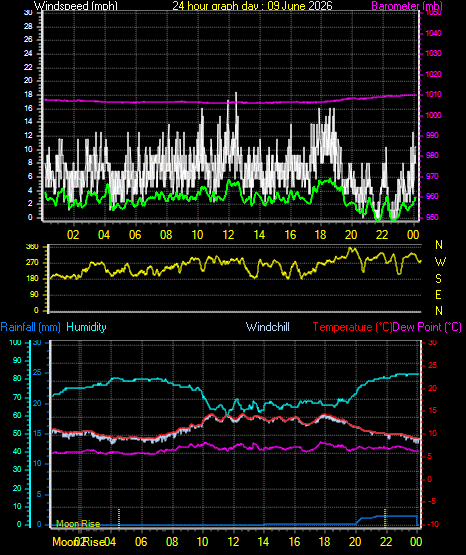Click hour label 20 under the temperature graph
The width and height of the screenshot is (466, 555).
(x=355, y=542)
